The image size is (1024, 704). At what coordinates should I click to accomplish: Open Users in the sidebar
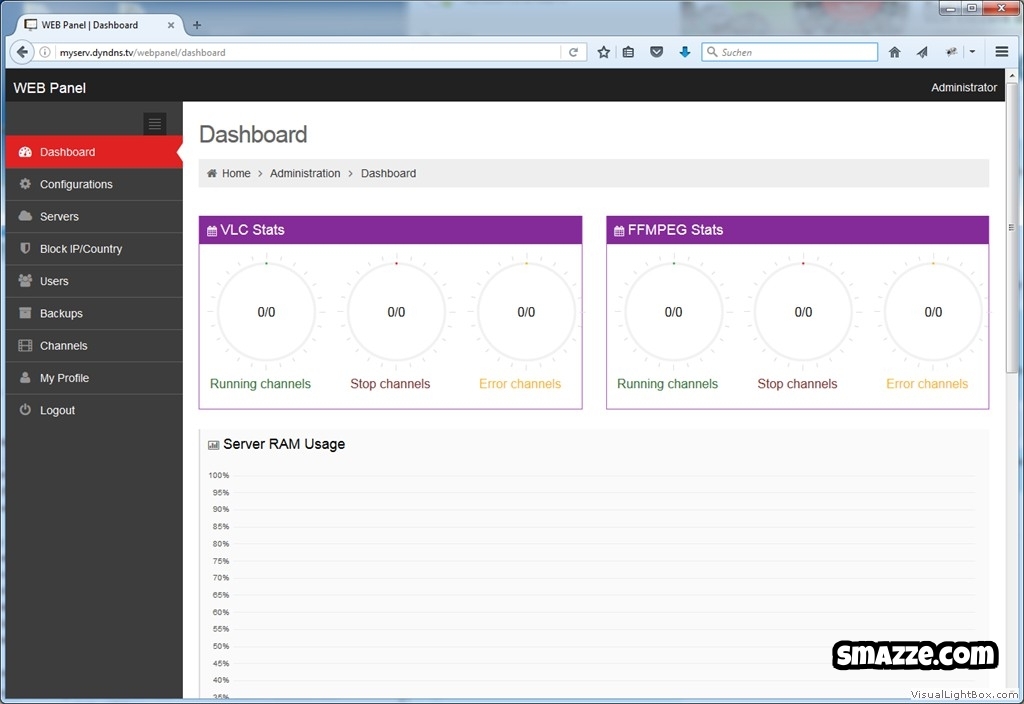pyautogui.click(x=94, y=281)
